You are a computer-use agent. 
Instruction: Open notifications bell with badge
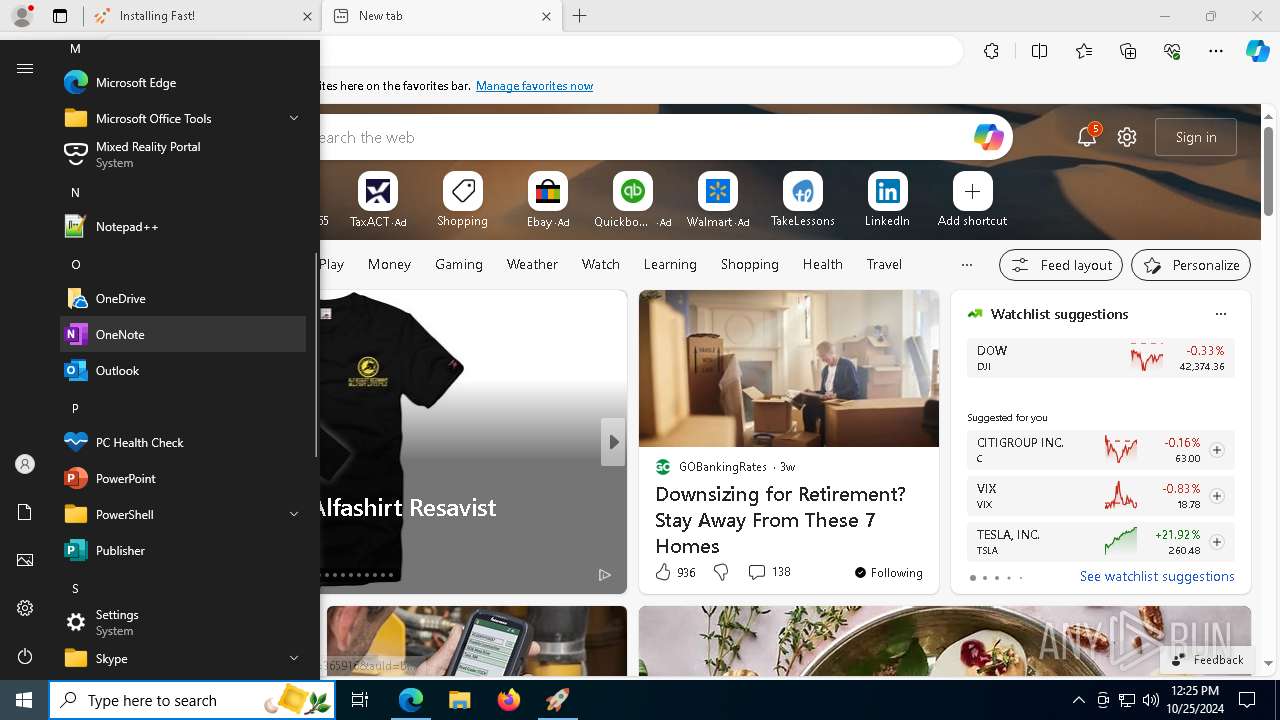[x=1087, y=137]
